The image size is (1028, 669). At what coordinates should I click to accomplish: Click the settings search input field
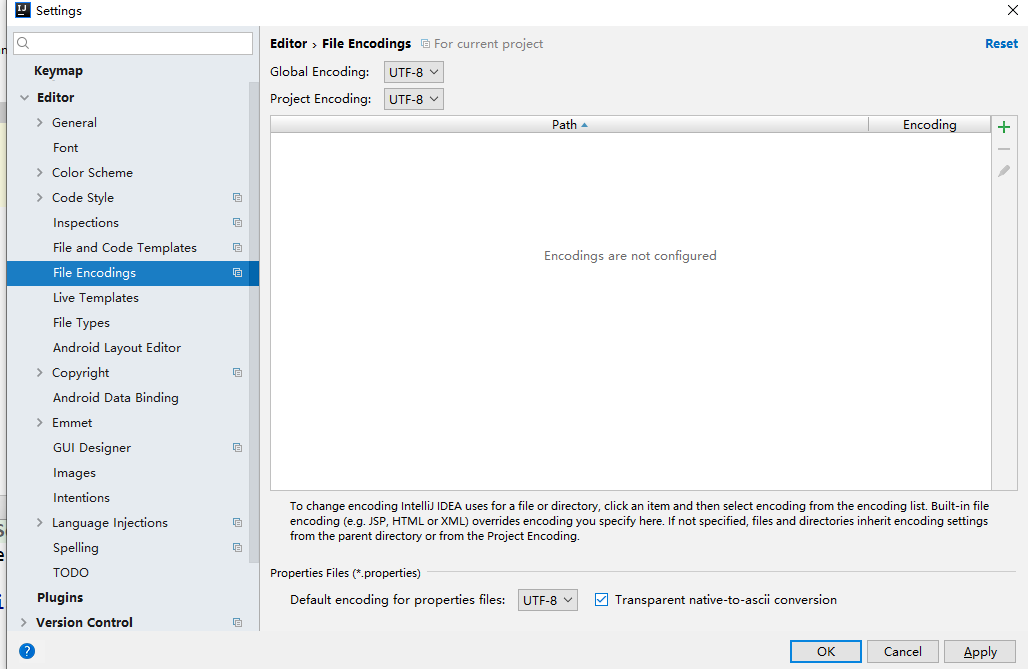click(x=132, y=43)
